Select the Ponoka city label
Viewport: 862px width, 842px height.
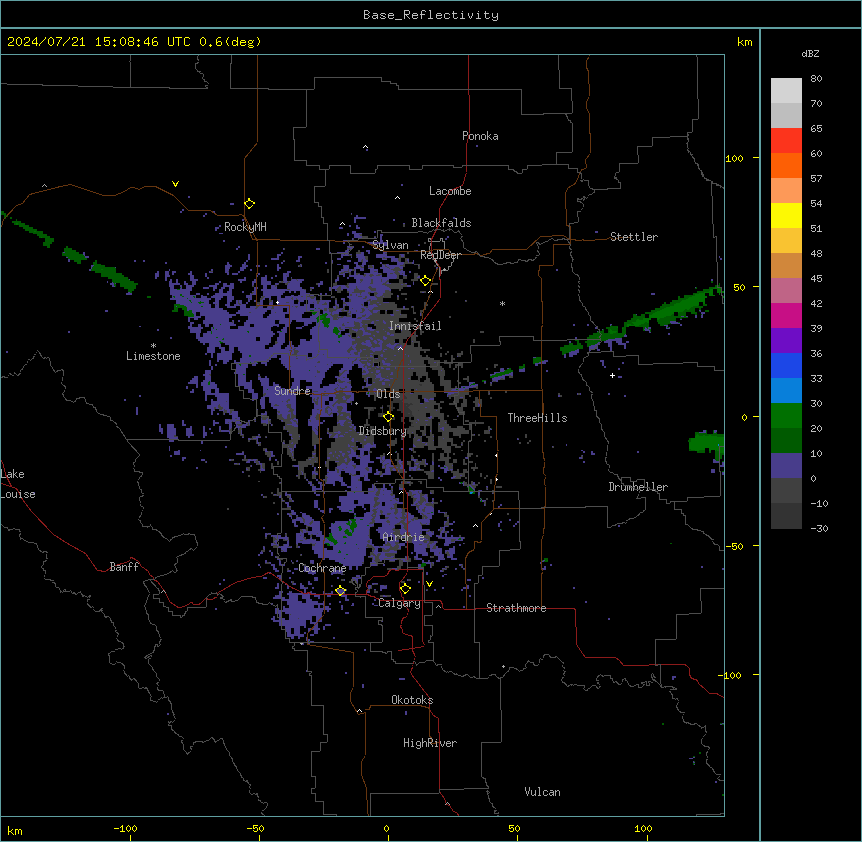pos(480,136)
